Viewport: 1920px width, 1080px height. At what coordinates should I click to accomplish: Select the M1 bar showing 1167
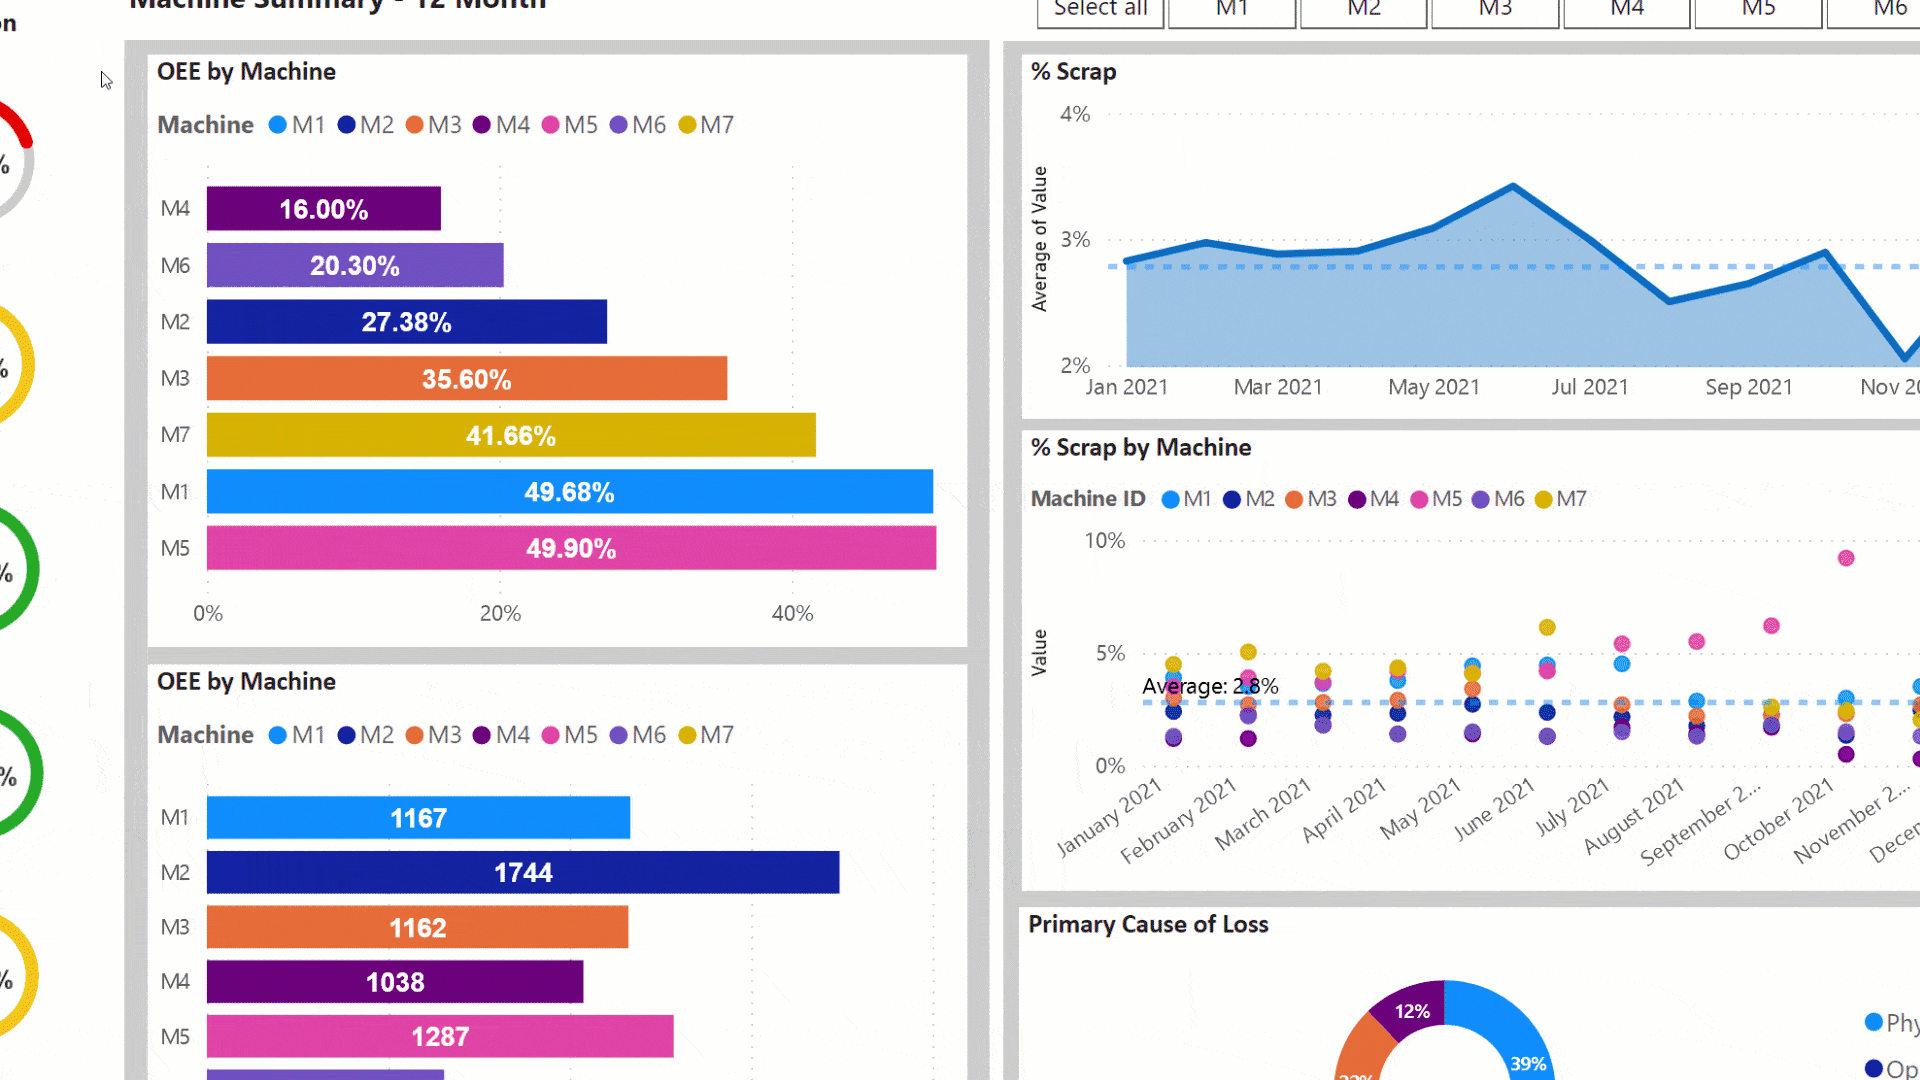tap(418, 818)
